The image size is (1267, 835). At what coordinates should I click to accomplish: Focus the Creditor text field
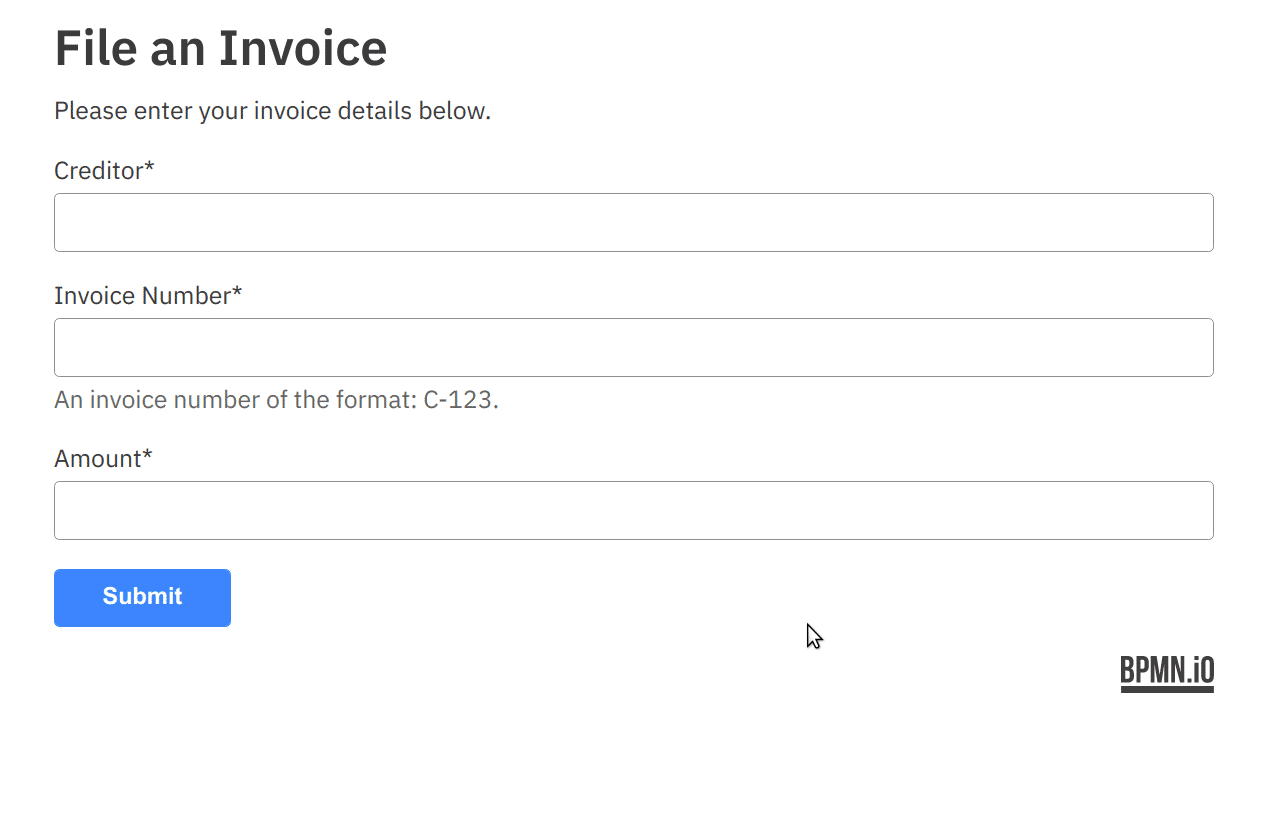click(633, 222)
